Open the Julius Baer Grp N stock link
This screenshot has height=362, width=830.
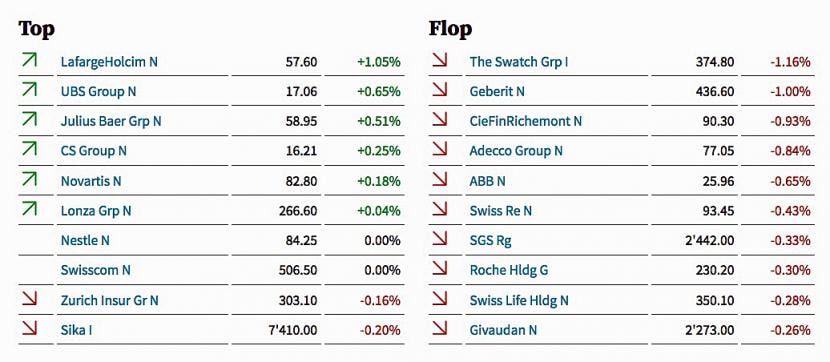tap(111, 121)
